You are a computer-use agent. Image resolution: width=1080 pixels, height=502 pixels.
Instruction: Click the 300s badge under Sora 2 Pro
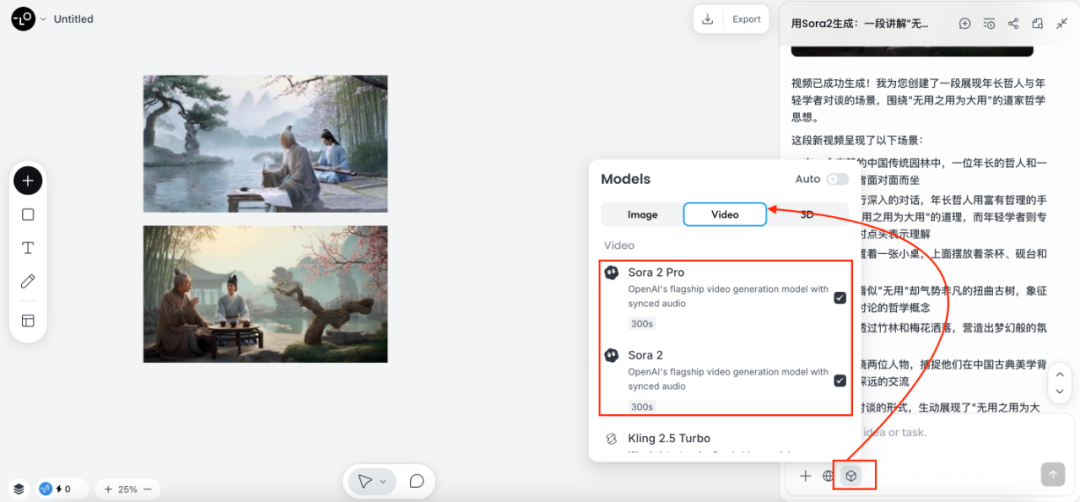tap(641, 324)
